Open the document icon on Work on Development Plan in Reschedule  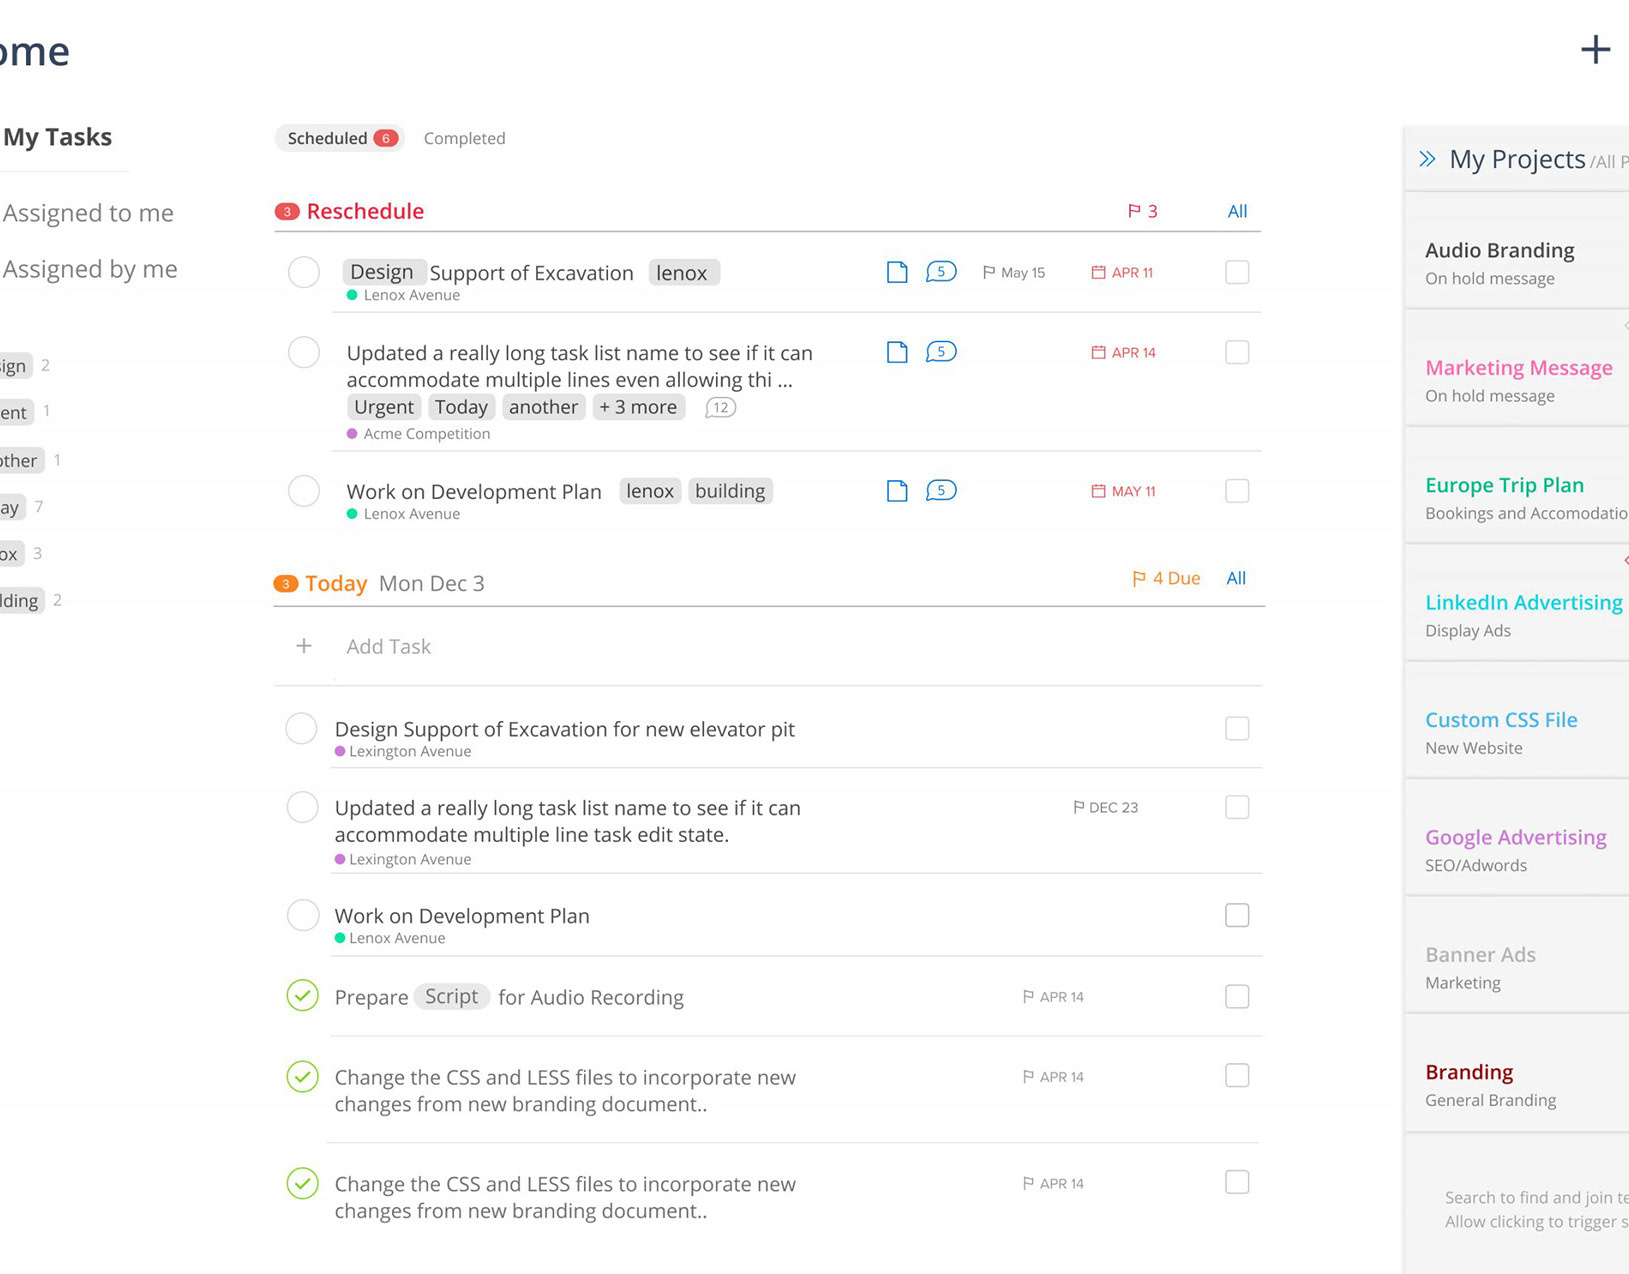pyautogui.click(x=897, y=491)
